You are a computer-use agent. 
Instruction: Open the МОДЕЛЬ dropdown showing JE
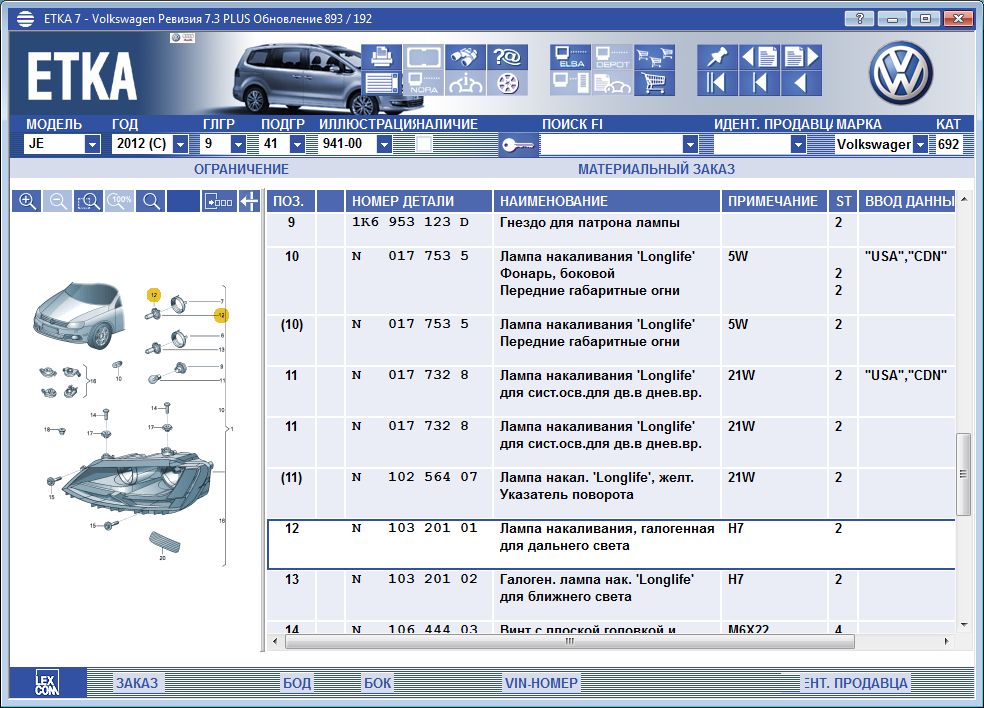(x=92, y=144)
